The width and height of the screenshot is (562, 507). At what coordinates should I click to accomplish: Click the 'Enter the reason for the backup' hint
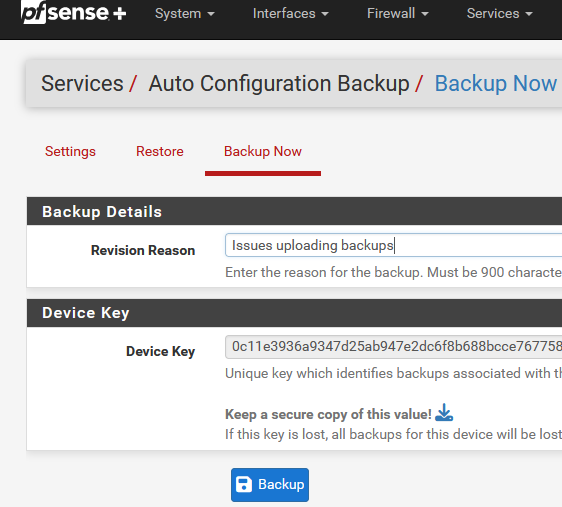(393, 272)
